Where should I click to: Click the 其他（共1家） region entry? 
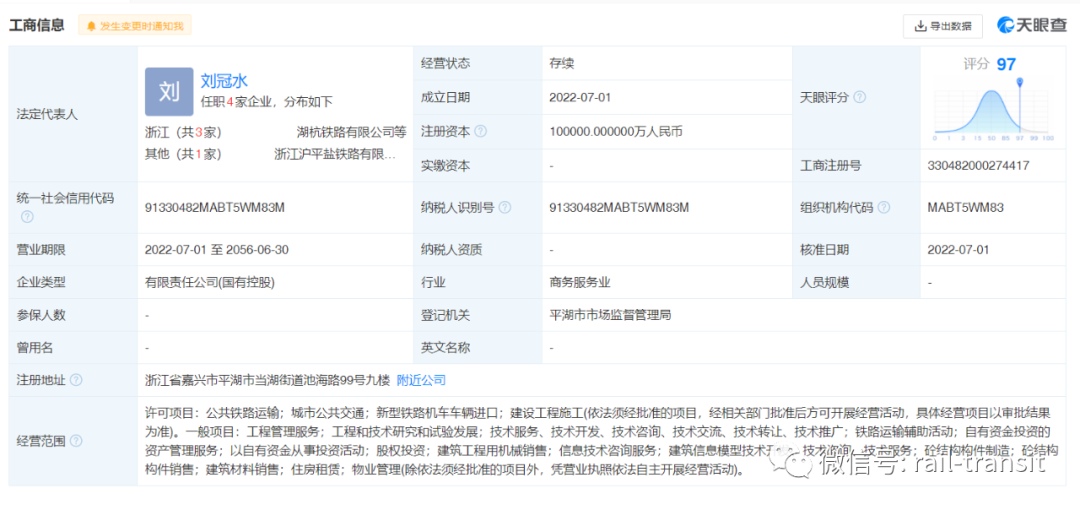[183, 154]
